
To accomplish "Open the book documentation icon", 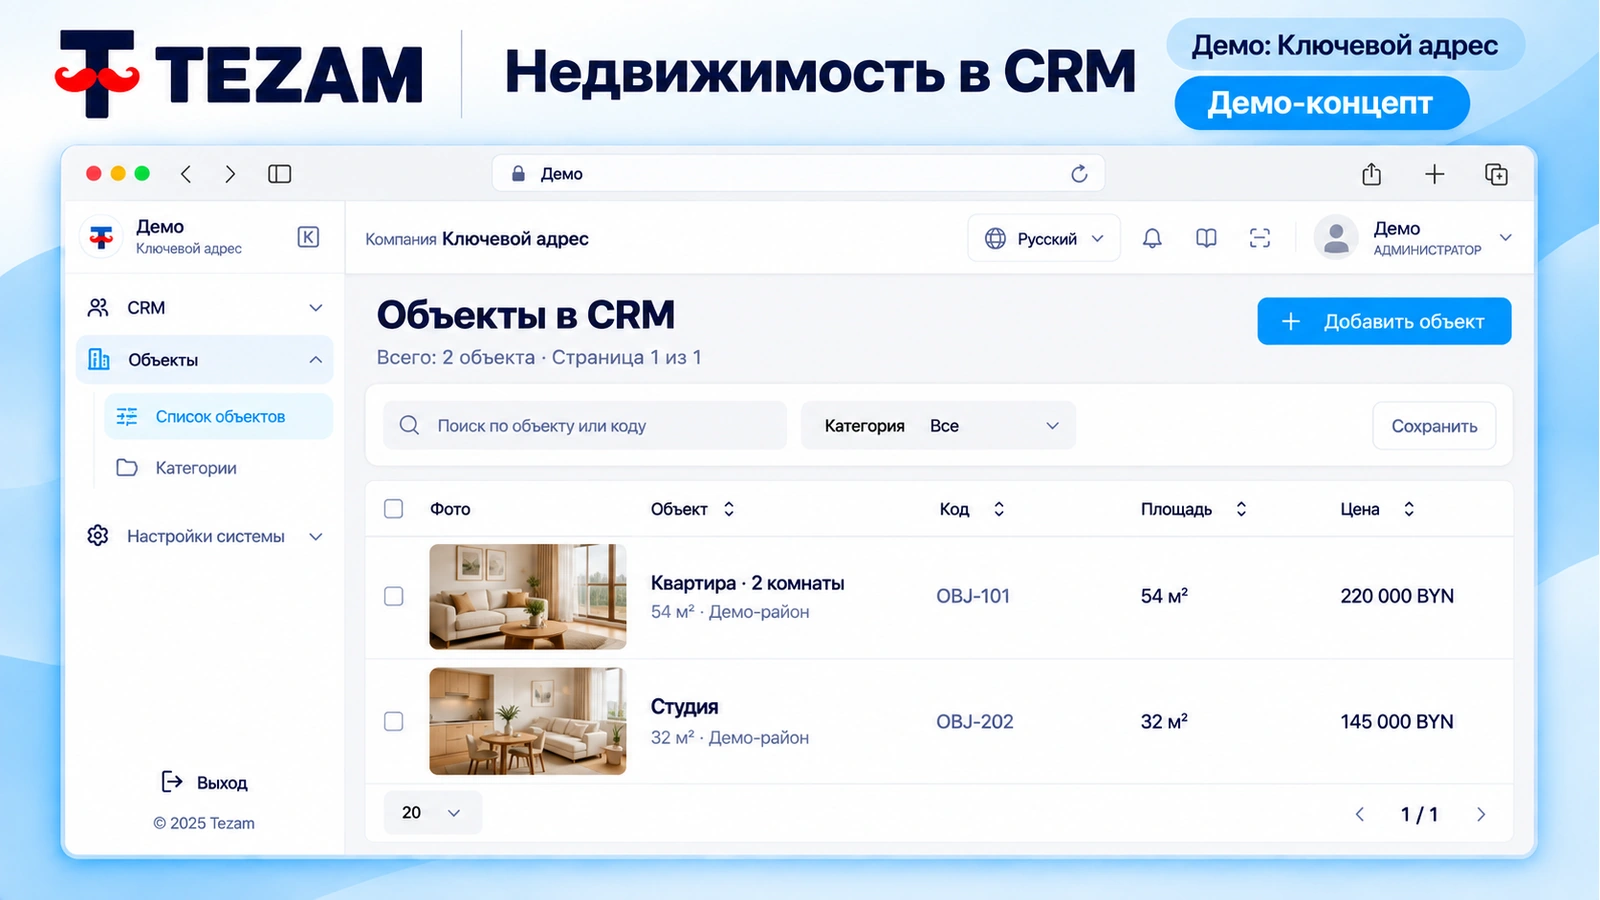I will (1206, 238).
